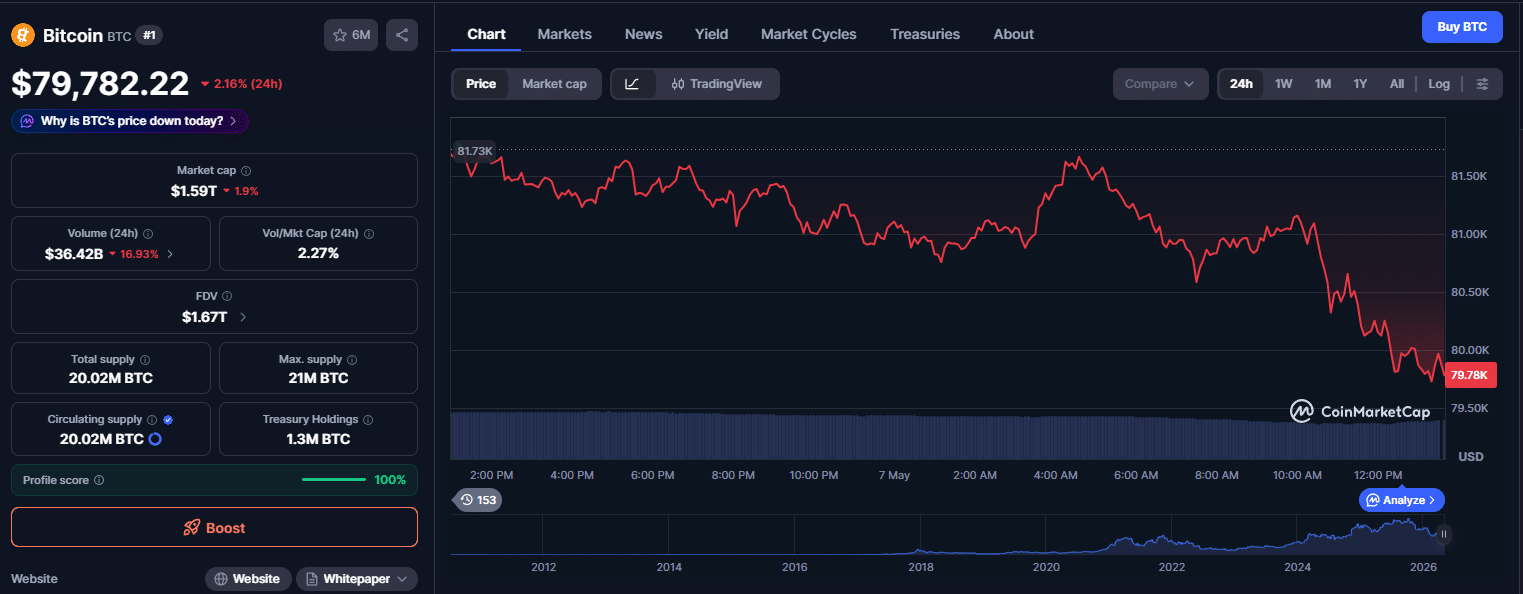Click the timeline pause handle icon

1443,535
